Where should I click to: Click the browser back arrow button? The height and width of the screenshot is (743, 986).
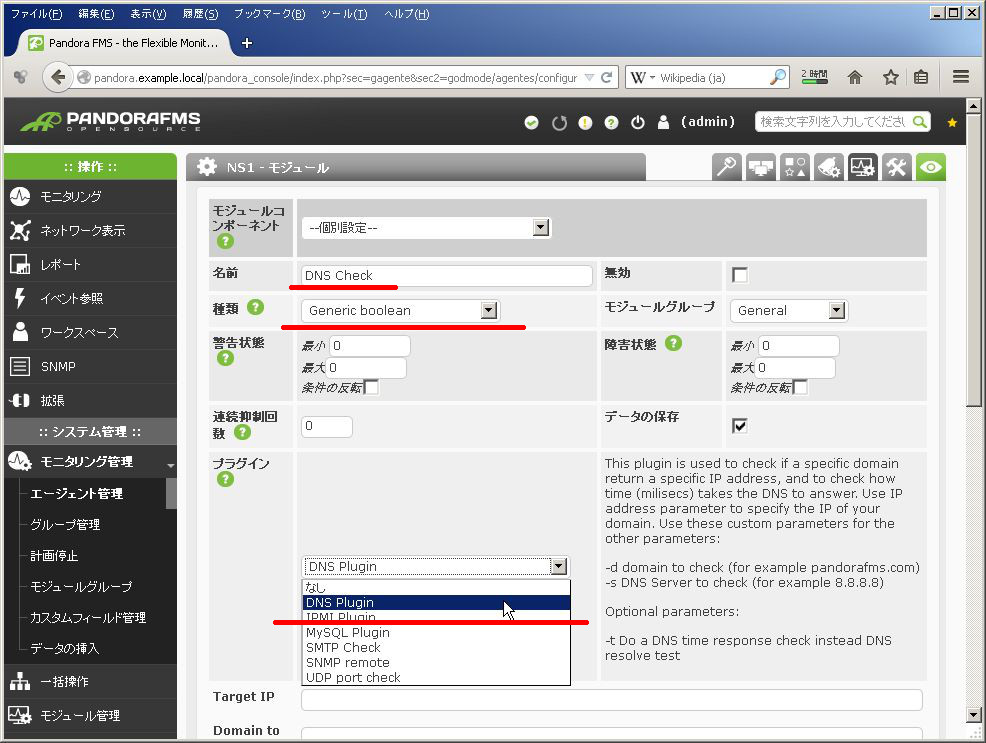[57, 77]
